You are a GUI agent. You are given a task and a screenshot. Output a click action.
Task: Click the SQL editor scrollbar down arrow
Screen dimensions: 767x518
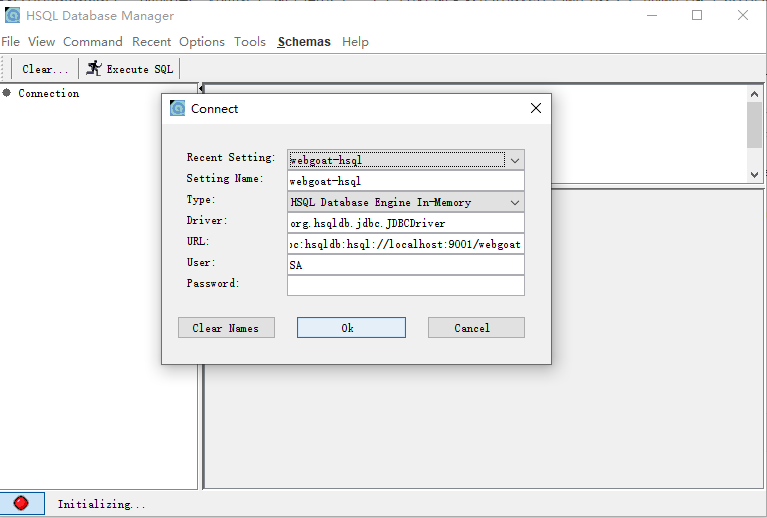pyautogui.click(x=754, y=174)
